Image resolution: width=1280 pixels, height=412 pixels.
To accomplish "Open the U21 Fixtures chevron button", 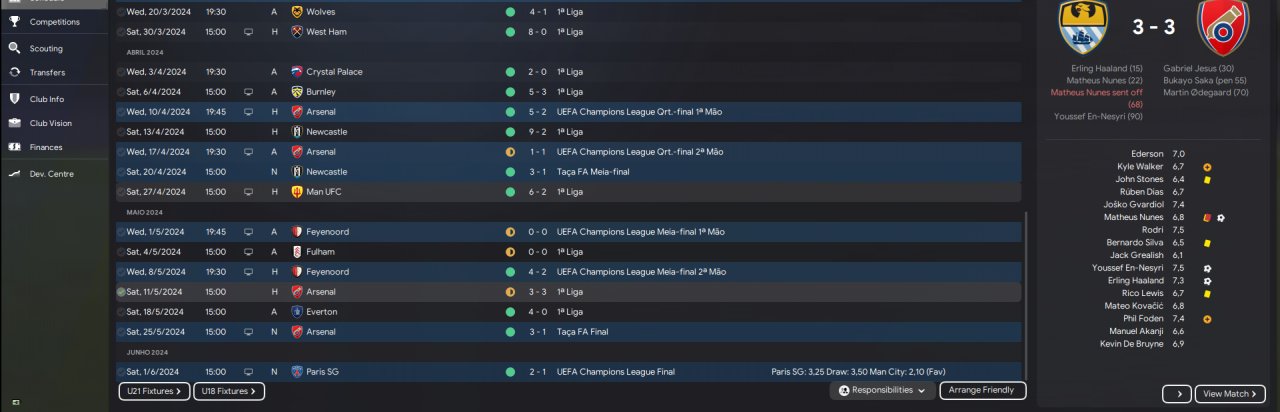I will 154,391.
